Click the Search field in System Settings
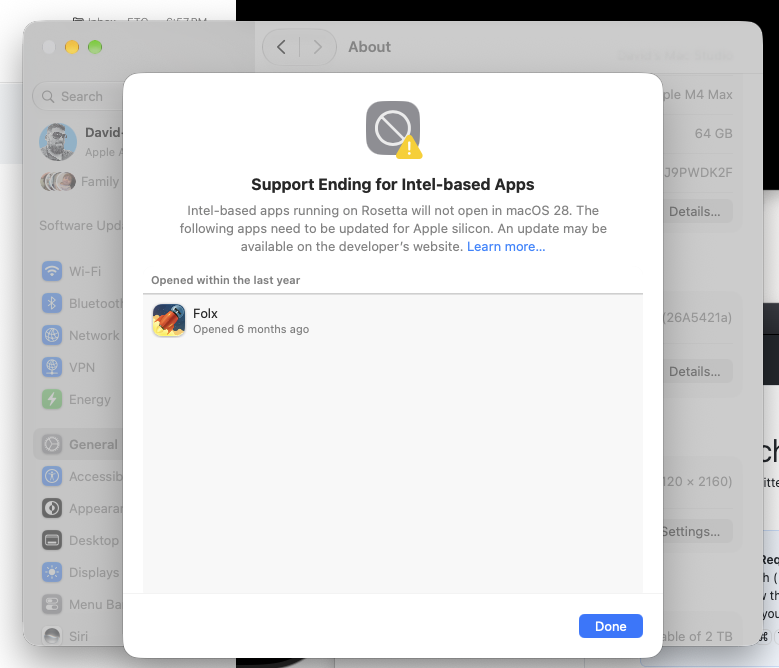This screenshot has width=779, height=668. click(x=78, y=96)
